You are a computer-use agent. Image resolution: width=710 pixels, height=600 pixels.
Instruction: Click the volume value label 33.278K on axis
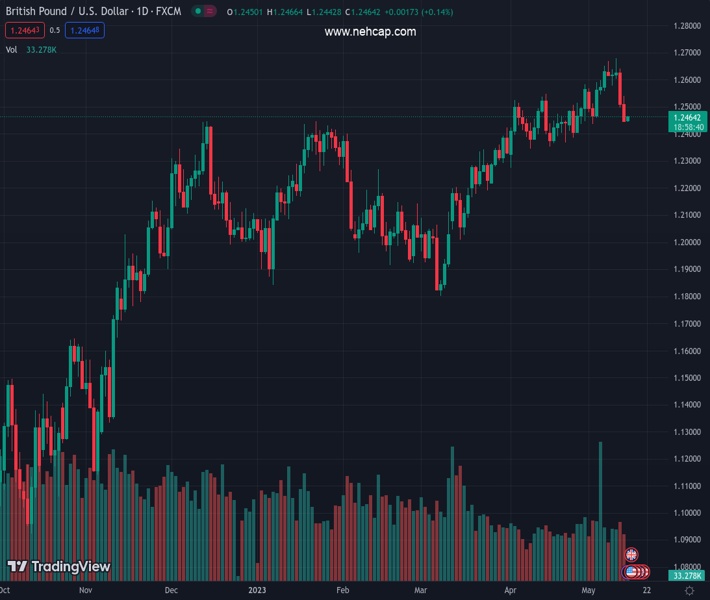(x=687, y=576)
